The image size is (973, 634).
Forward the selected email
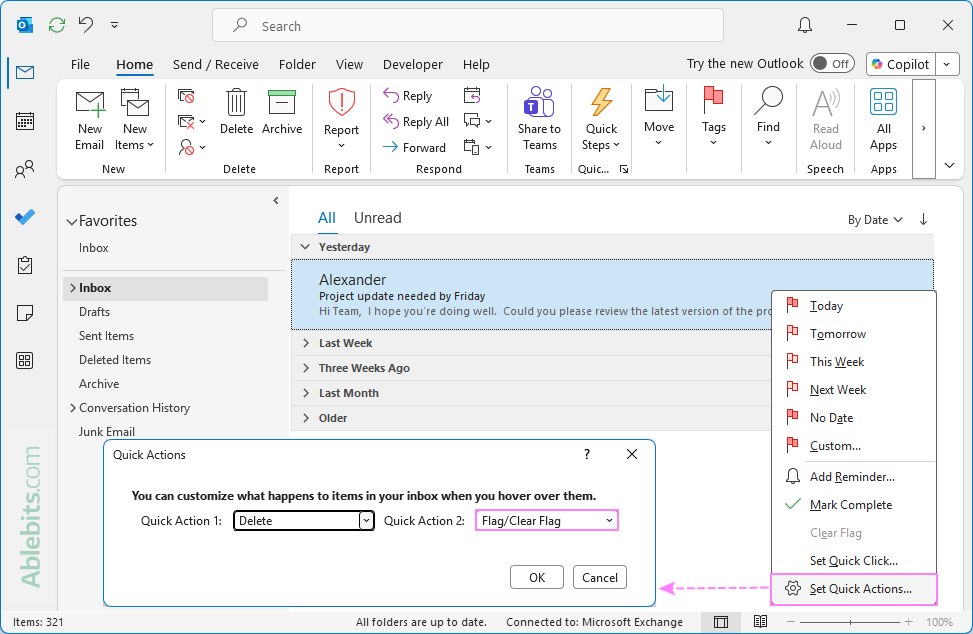[x=415, y=148]
